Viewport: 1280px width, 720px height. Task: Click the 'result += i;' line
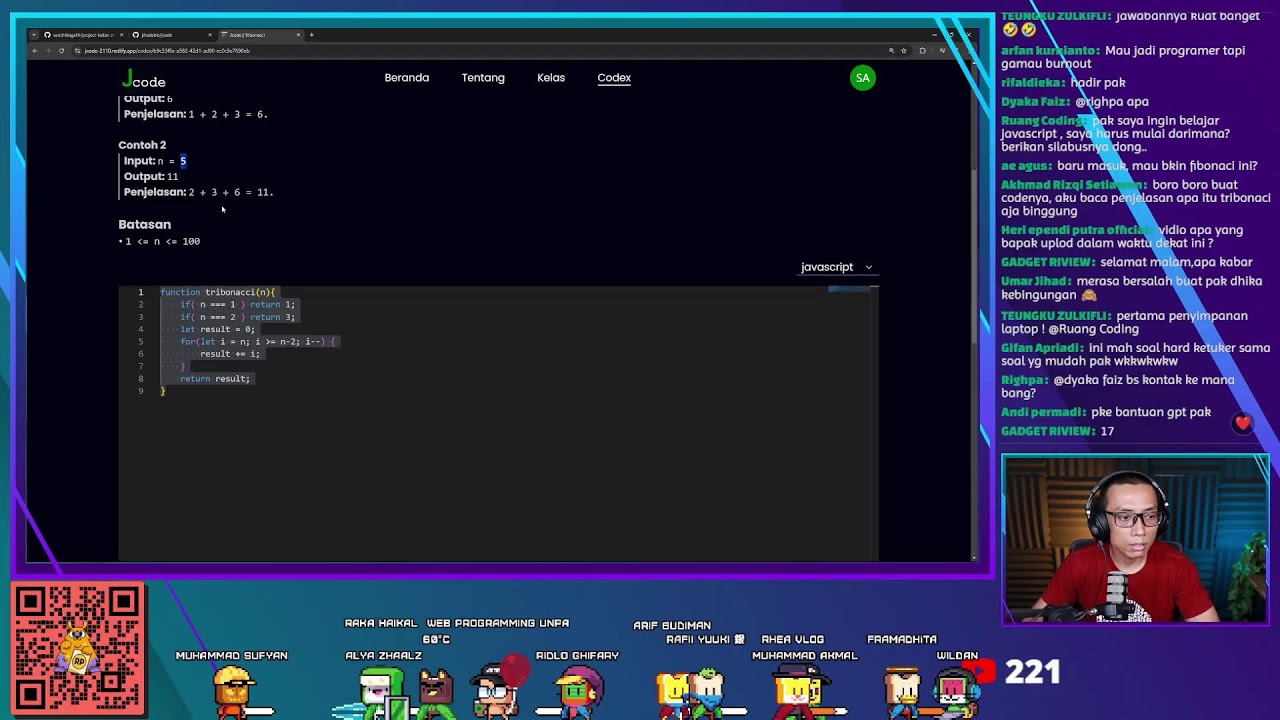[x=230, y=353]
